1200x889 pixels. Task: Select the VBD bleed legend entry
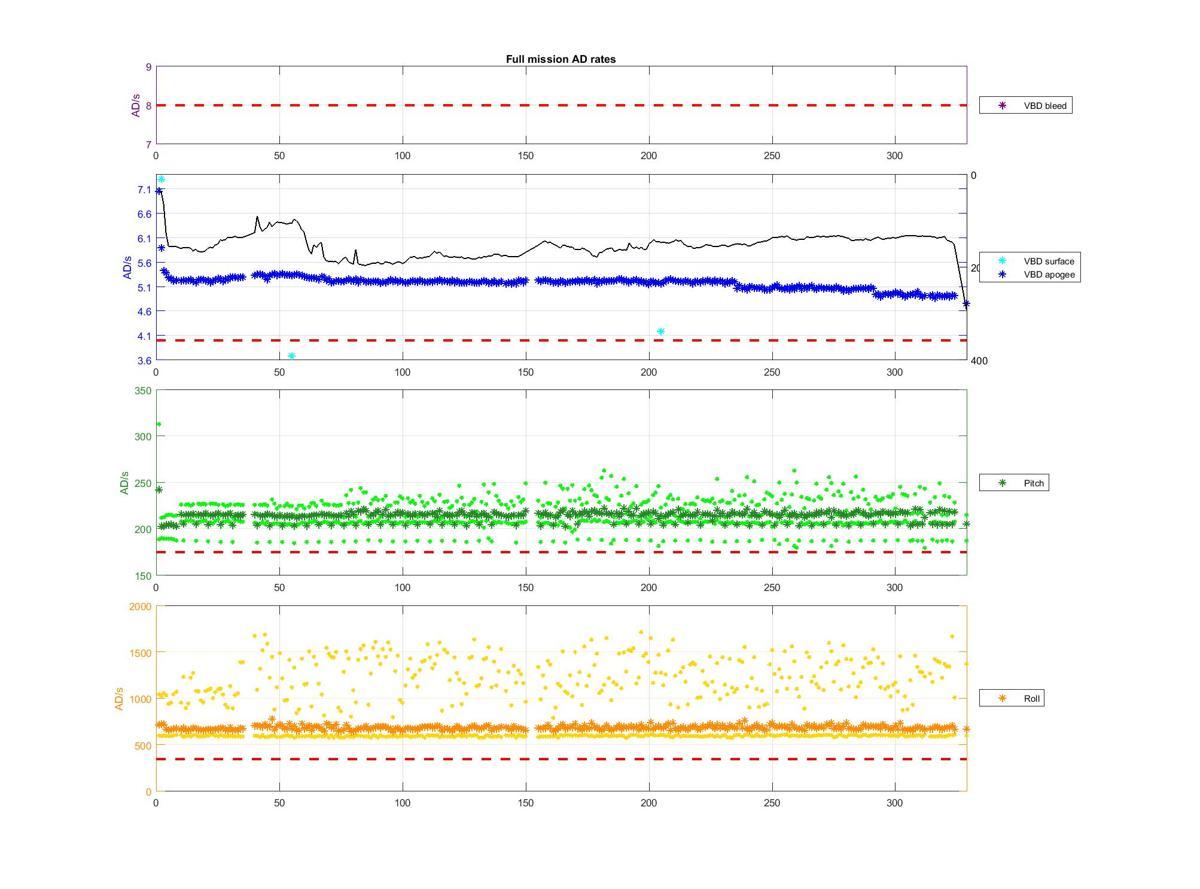tap(1027, 105)
